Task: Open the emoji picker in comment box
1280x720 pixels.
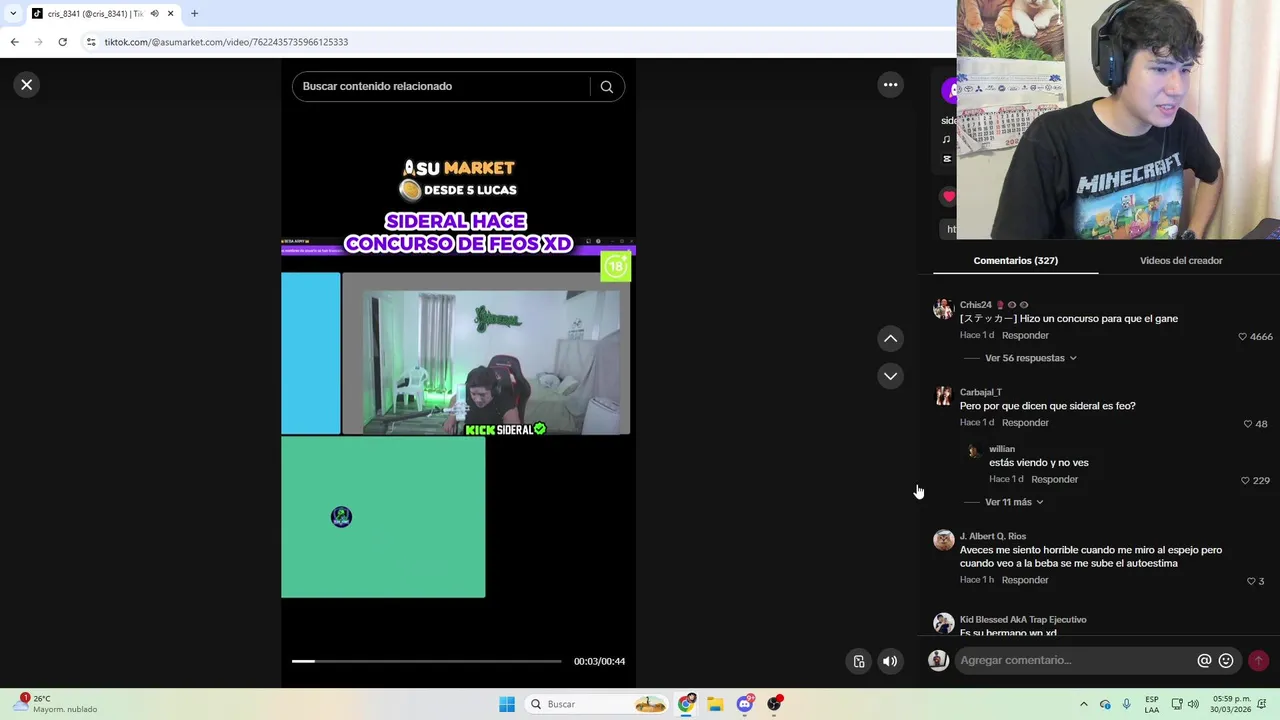Action: point(1226,660)
